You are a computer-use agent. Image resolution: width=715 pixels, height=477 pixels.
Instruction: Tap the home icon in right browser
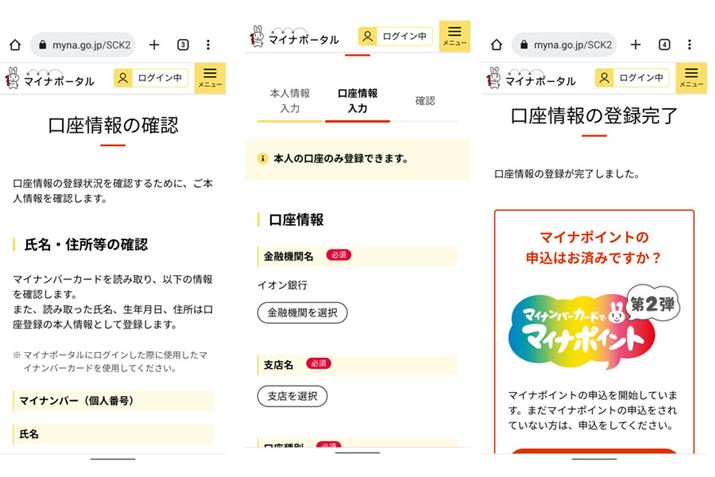497,45
